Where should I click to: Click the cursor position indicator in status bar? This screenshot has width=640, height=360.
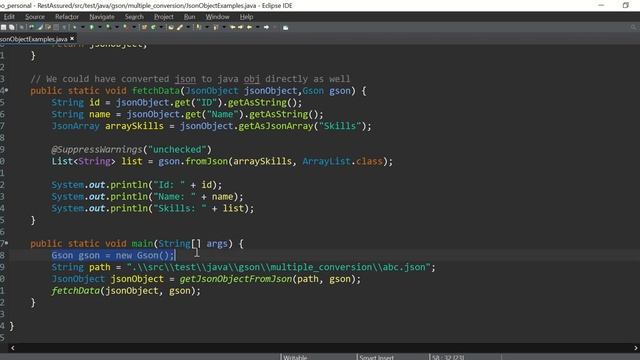coord(448,357)
